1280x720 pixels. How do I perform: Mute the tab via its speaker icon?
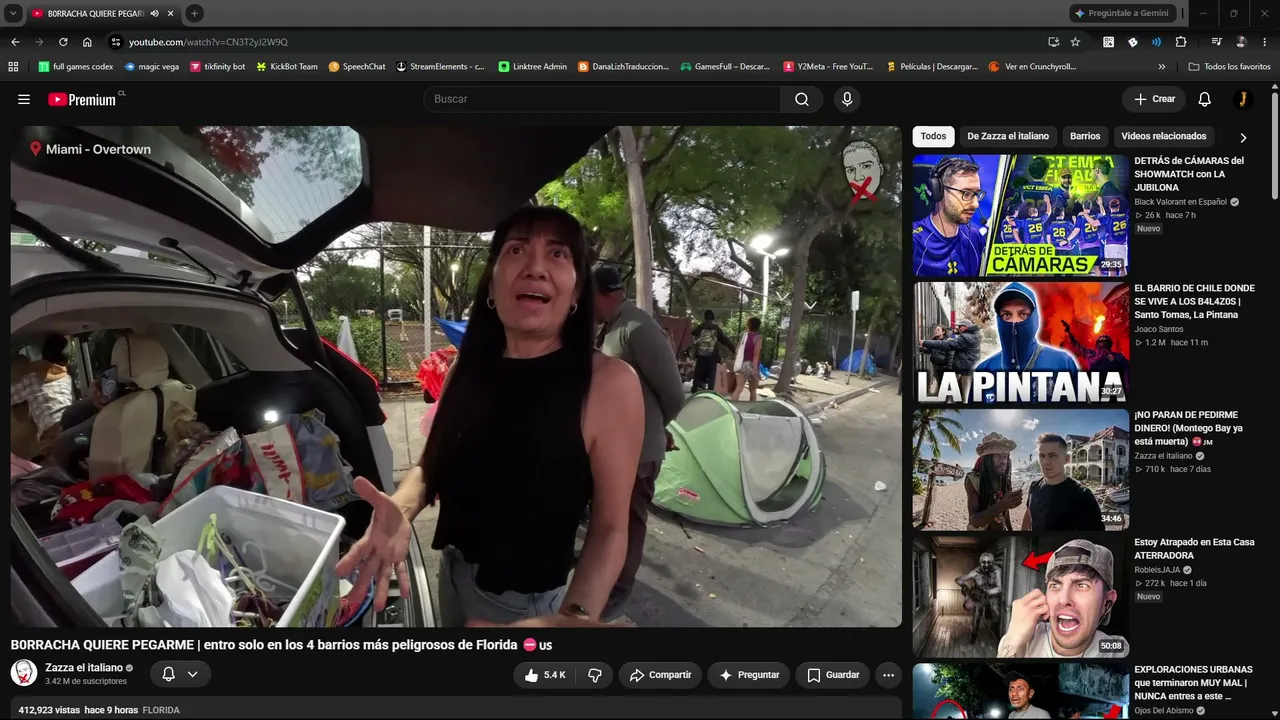(x=154, y=13)
